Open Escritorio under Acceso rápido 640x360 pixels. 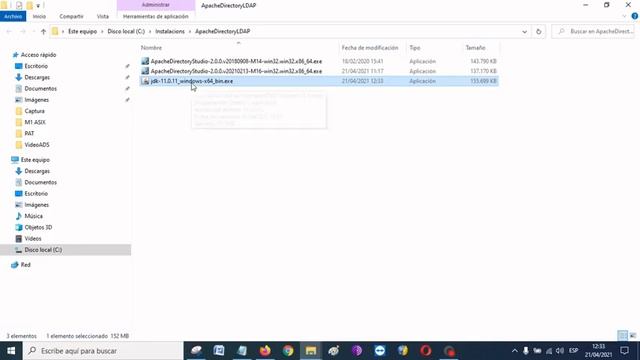(x=36, y=66)
